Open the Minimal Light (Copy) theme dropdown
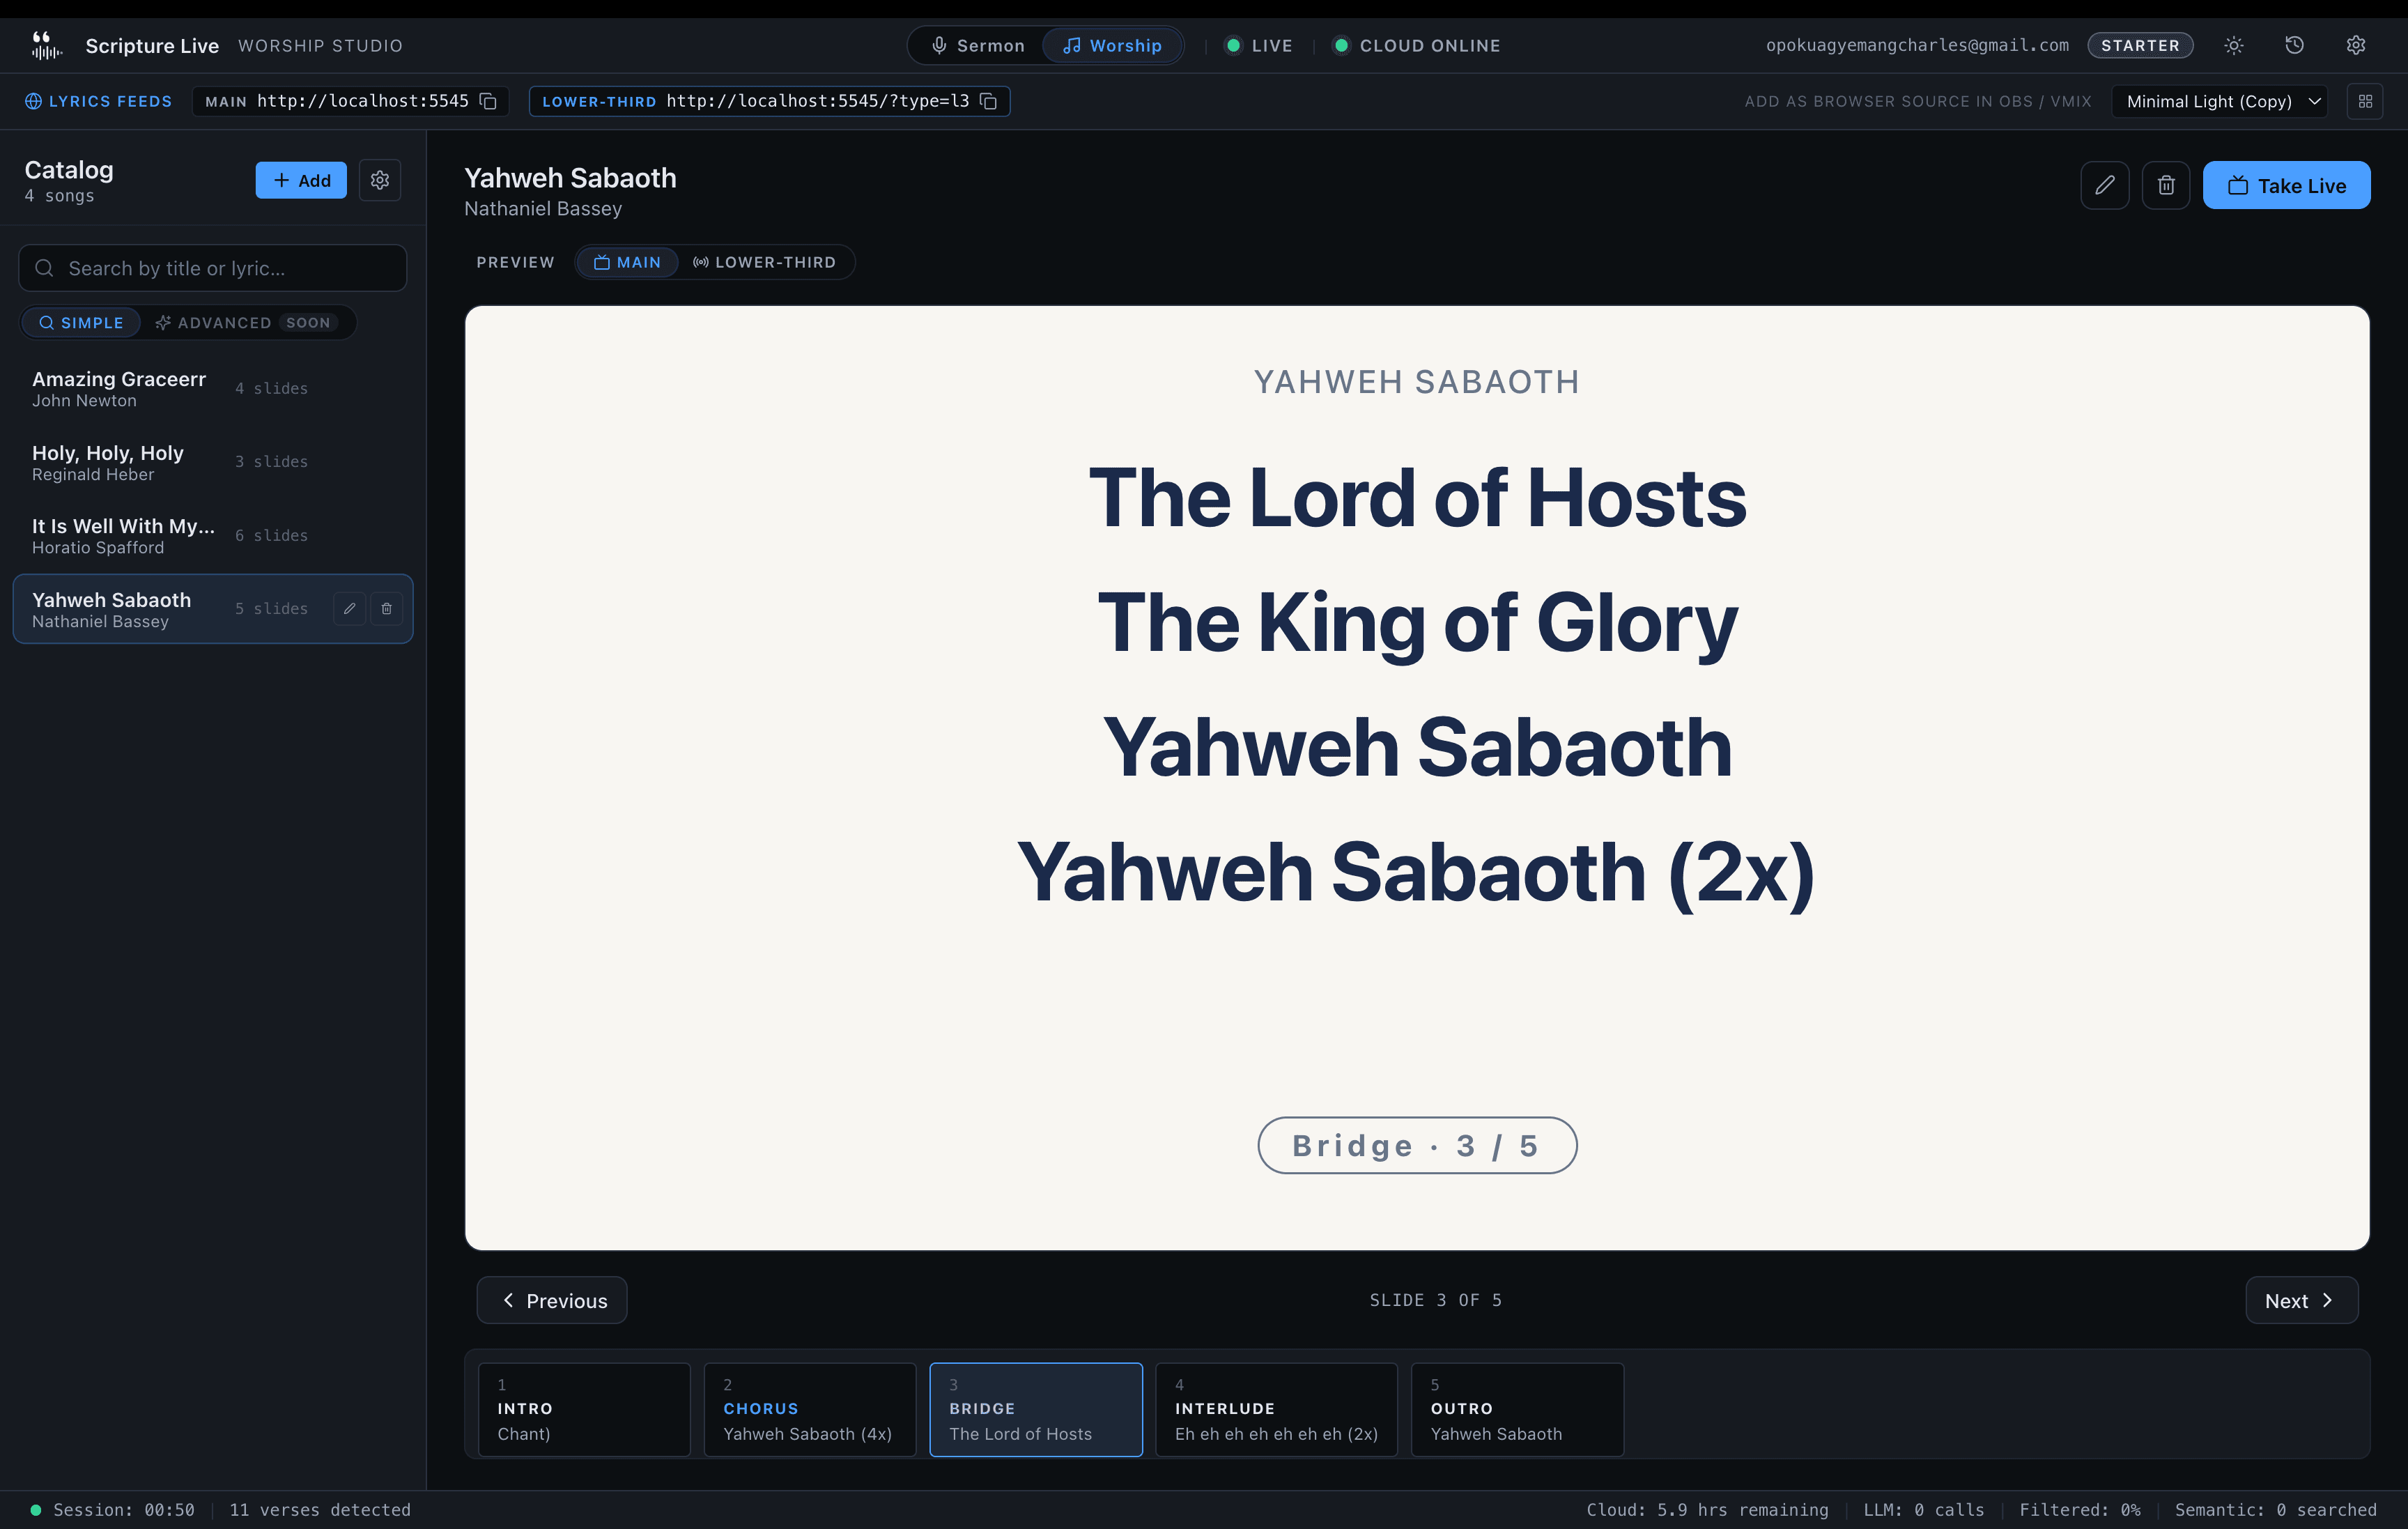Viewport: 2408px width, 1529px height. coord(2220,101)
